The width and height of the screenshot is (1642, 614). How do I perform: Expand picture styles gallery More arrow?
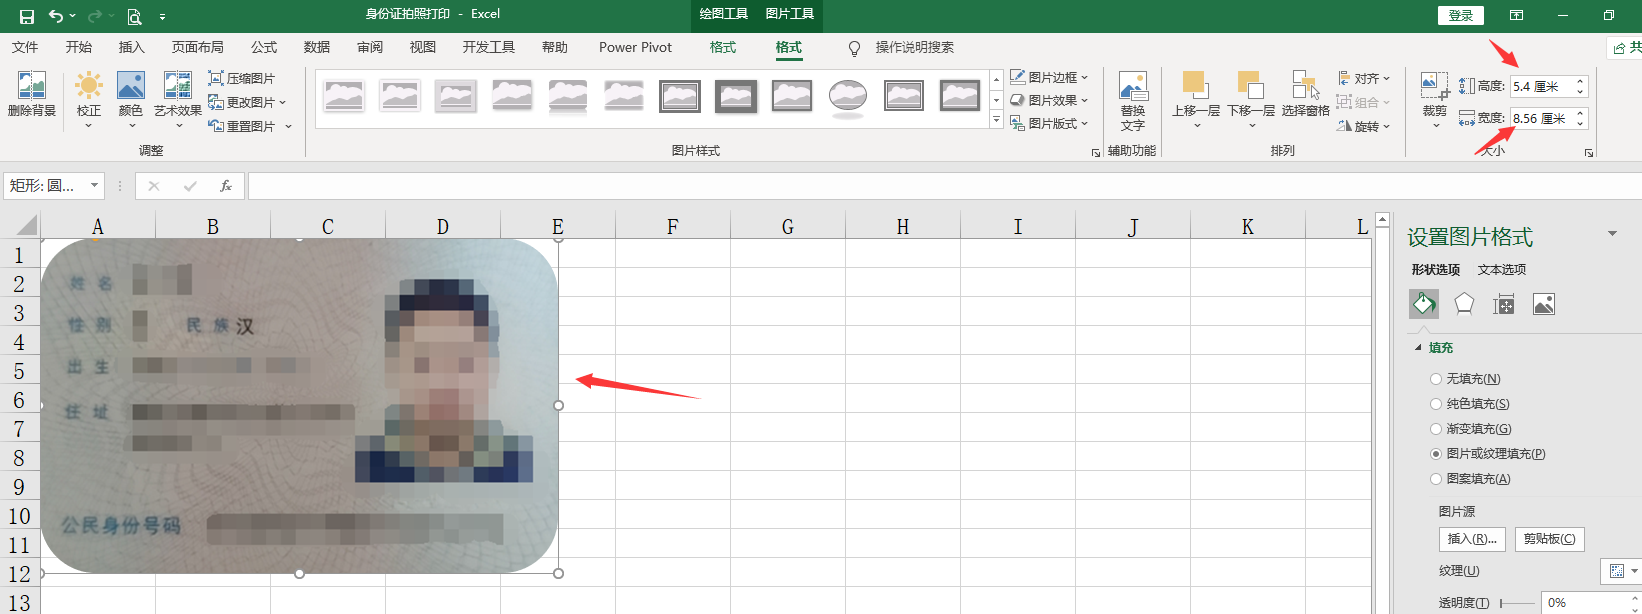pos(996,121)
